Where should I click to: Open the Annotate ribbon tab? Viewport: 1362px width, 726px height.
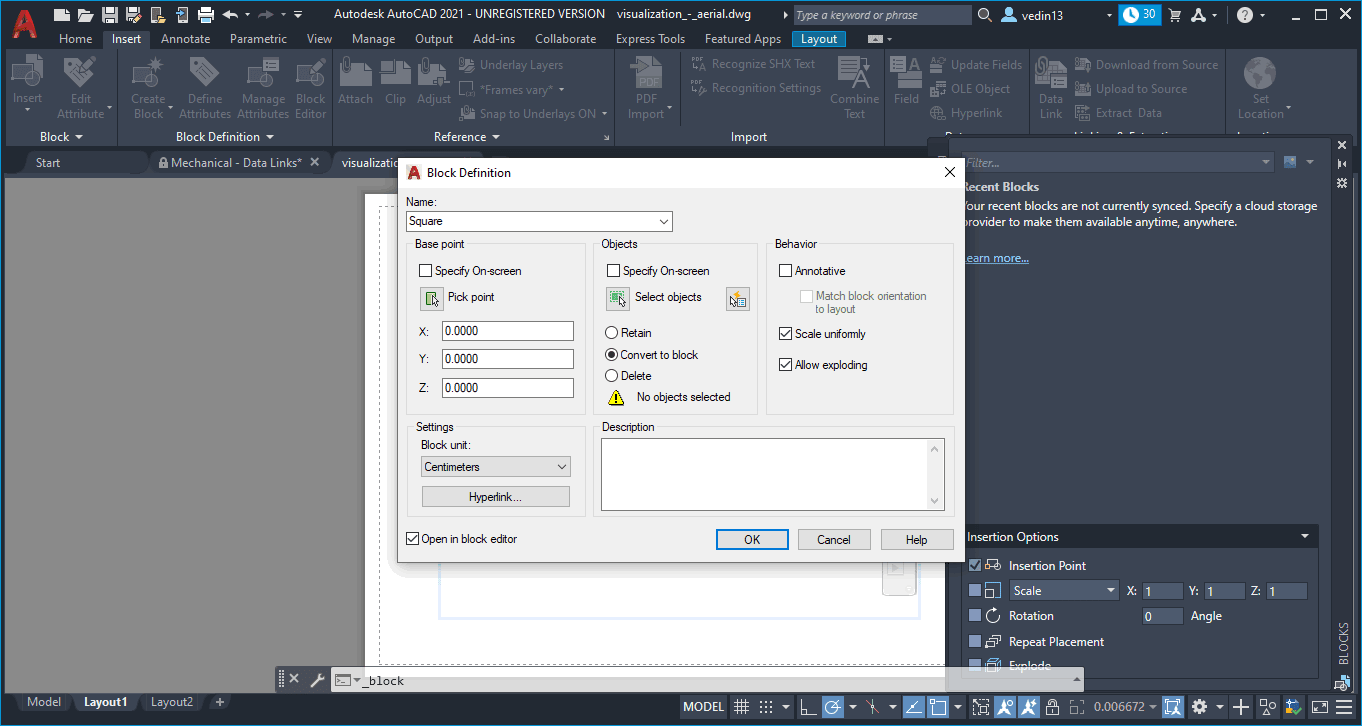click(186, 39)
